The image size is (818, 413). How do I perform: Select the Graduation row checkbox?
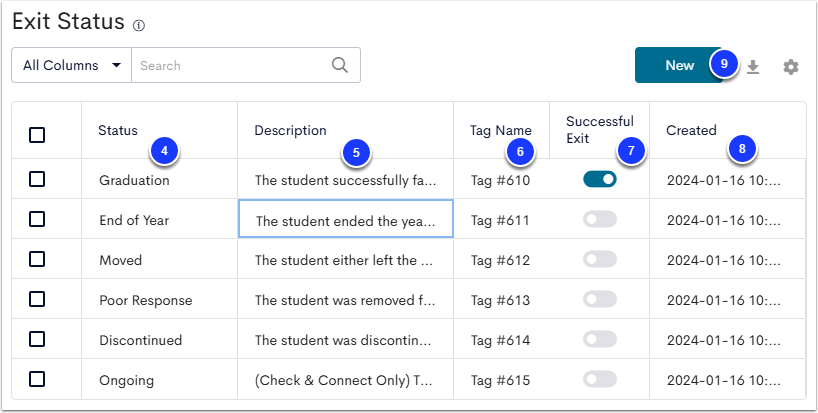(37, 179)
